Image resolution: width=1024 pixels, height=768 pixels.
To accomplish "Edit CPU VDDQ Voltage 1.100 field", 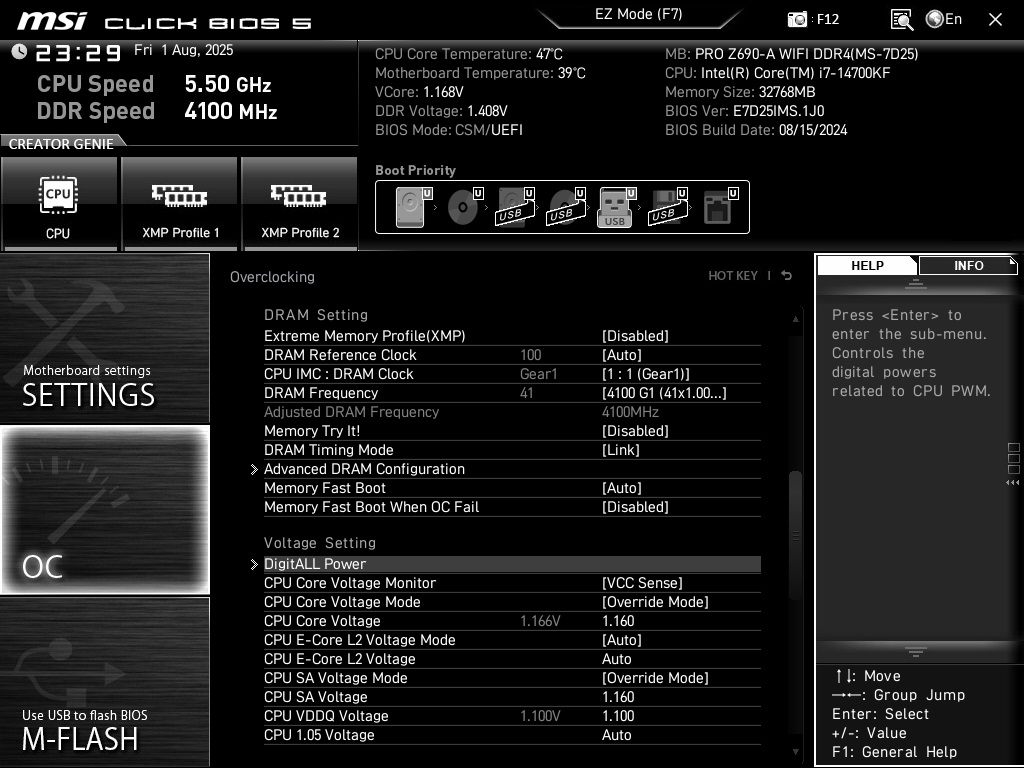I will (618, 716).
